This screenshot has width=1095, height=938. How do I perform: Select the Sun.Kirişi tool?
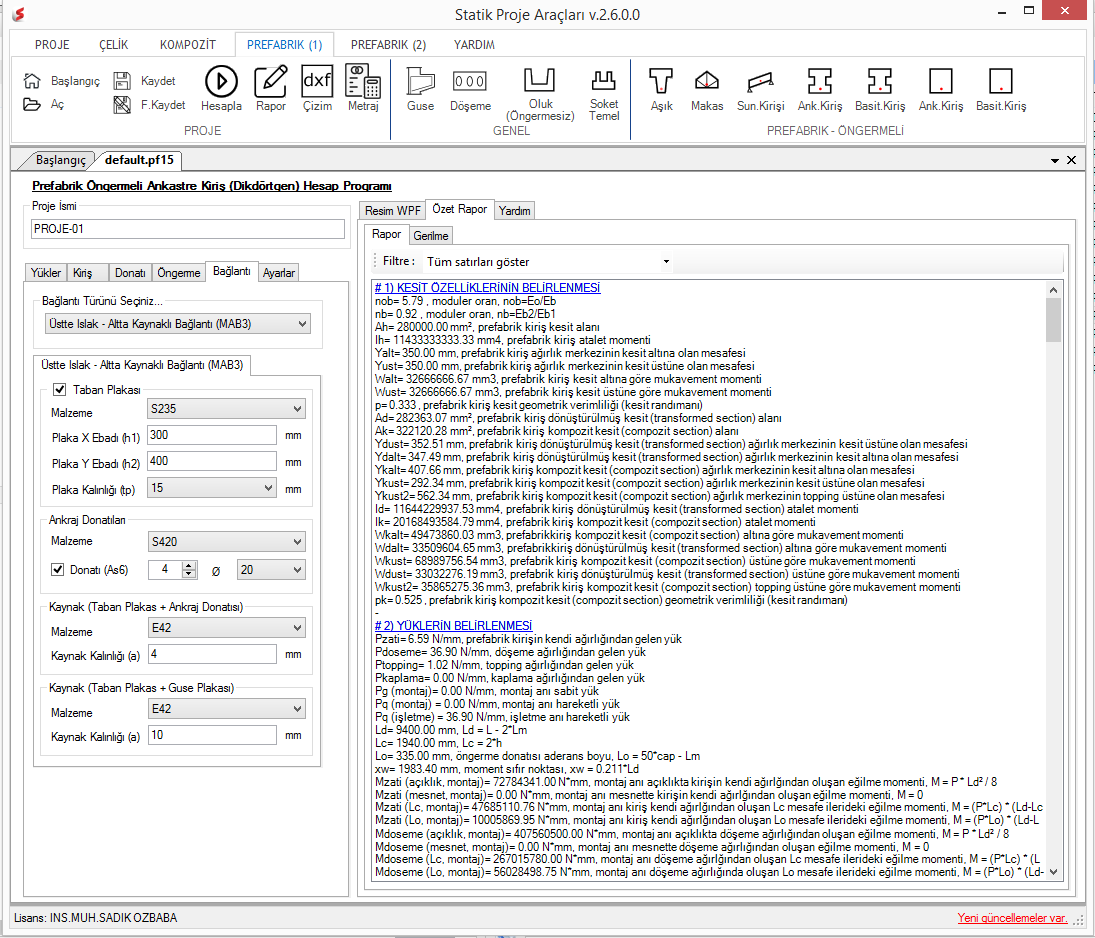(760, 89)
